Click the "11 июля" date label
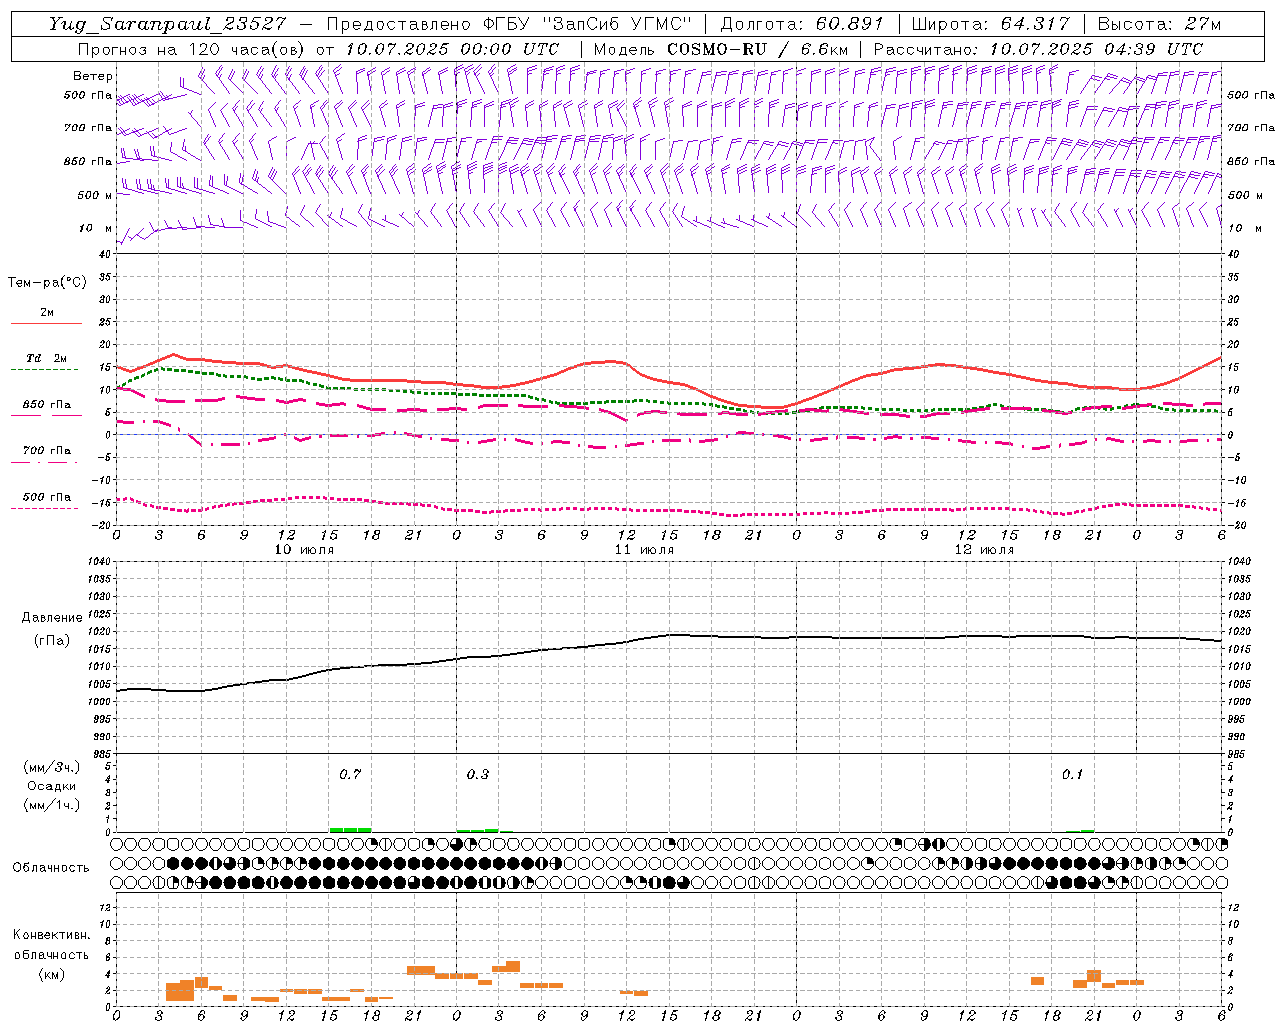The width and height of the screenshot is (1280, 1024). tap(644, 550)
